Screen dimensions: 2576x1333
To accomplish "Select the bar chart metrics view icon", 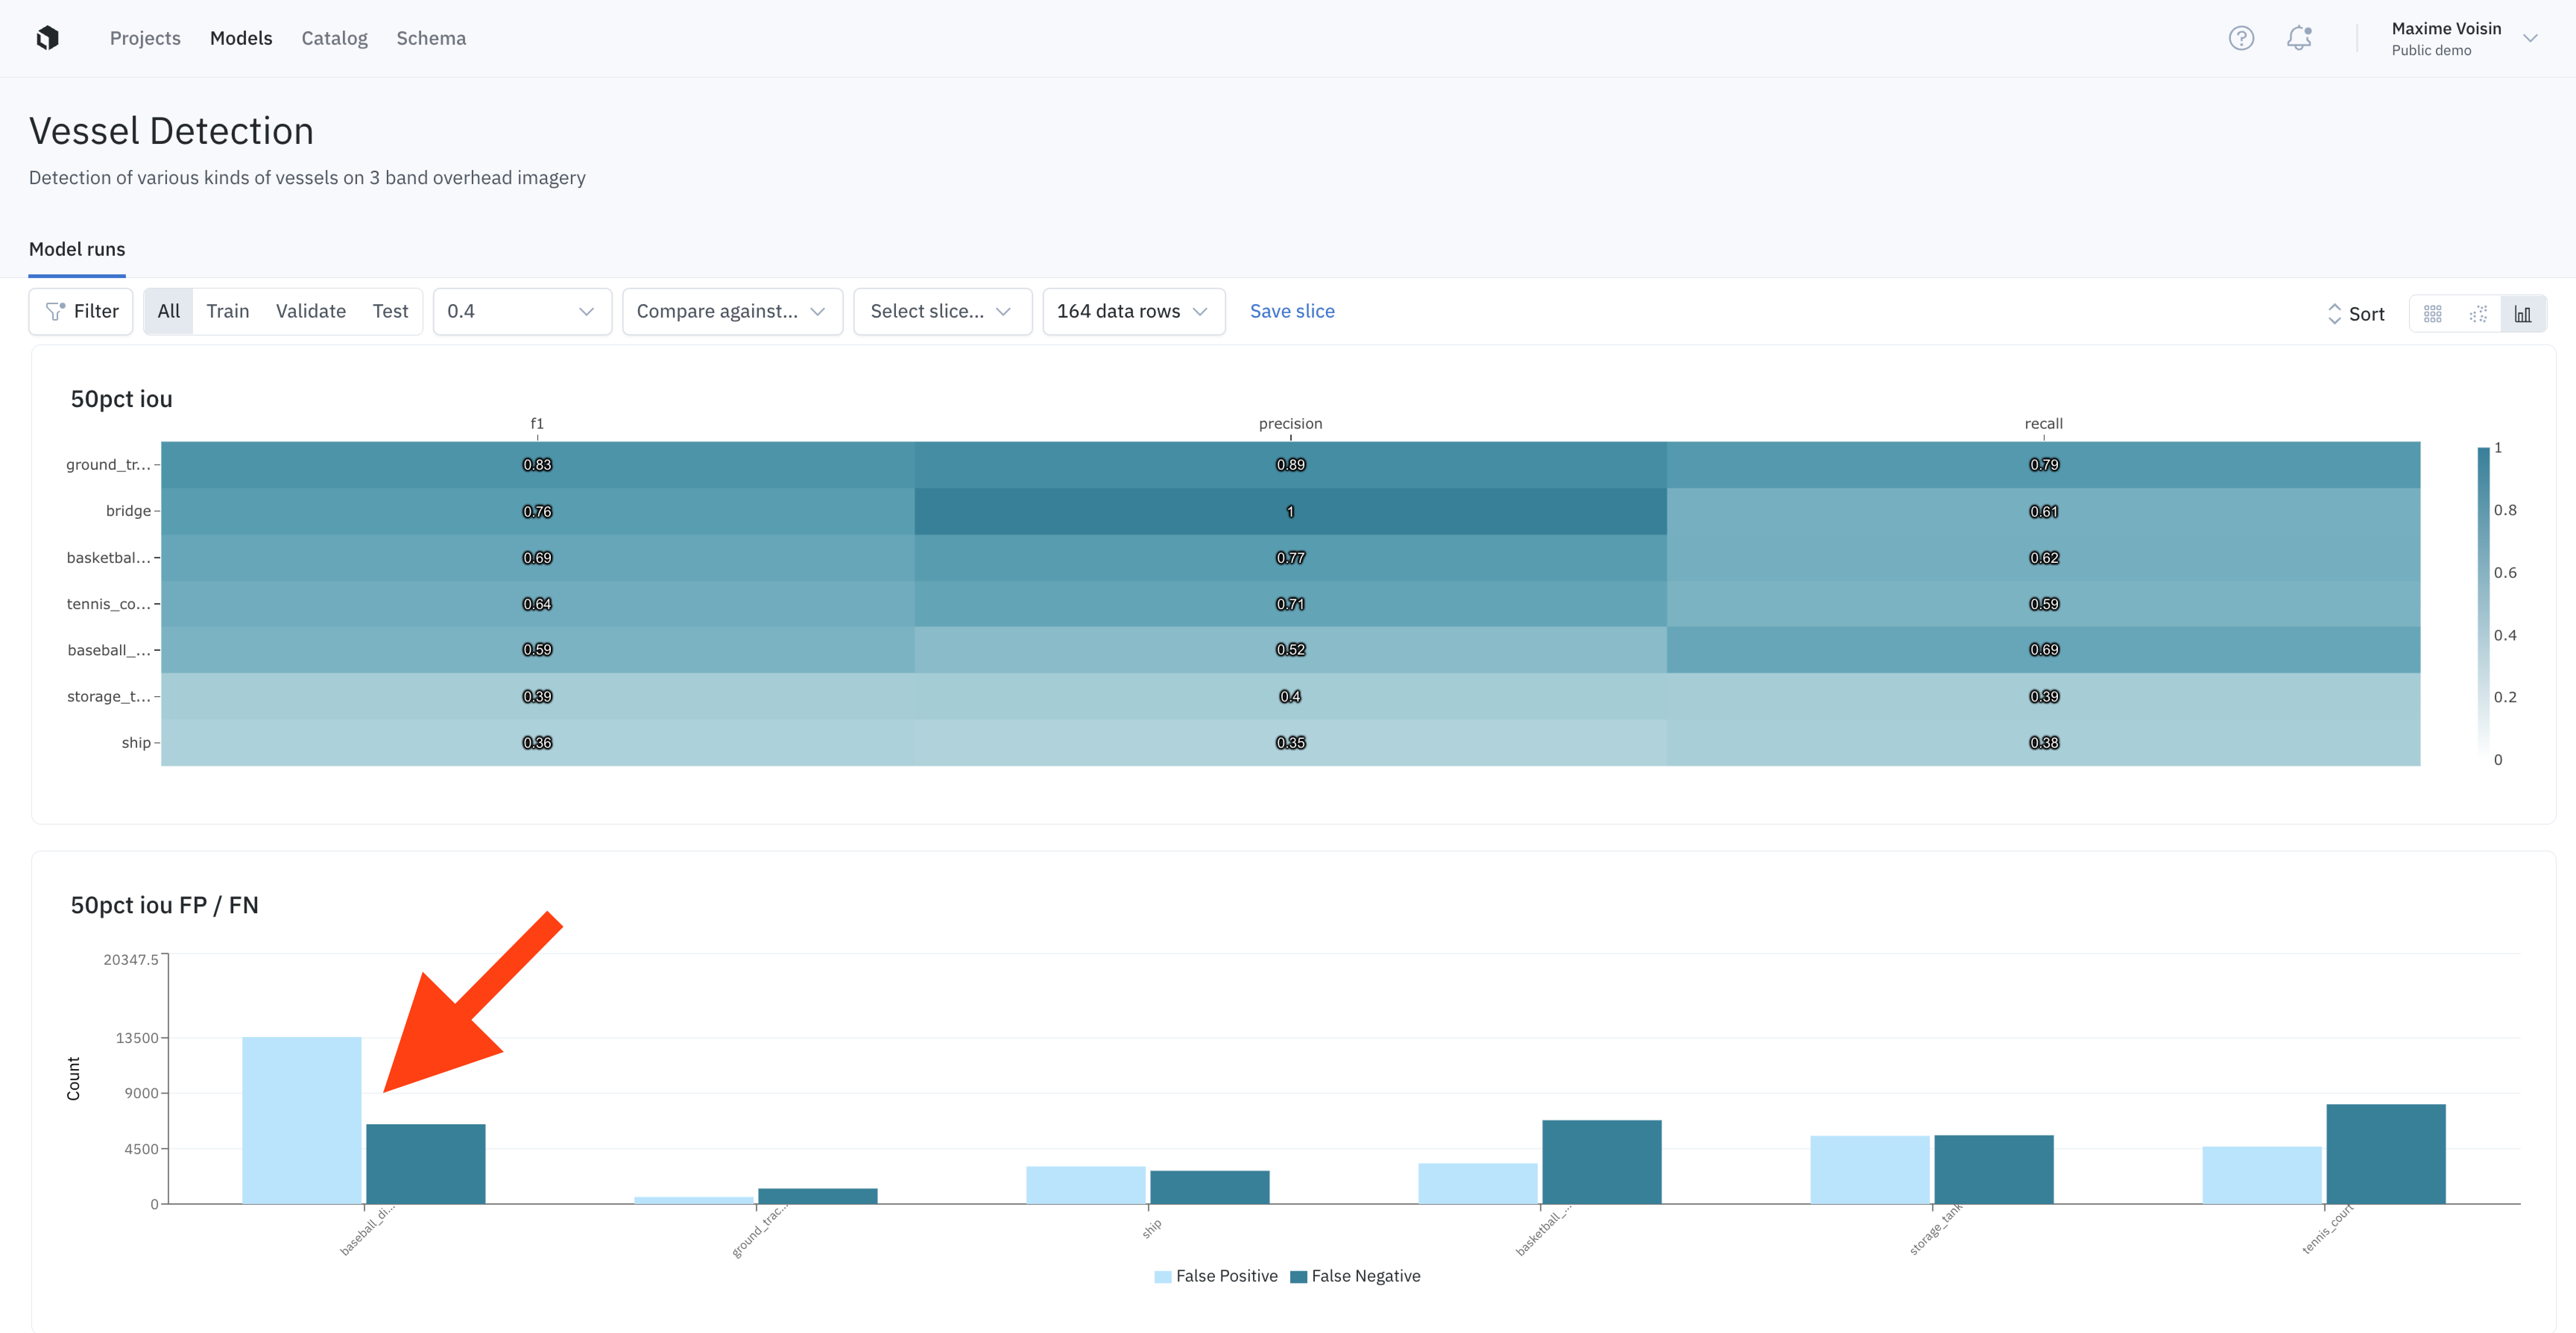I will (x=2523, y=314).
